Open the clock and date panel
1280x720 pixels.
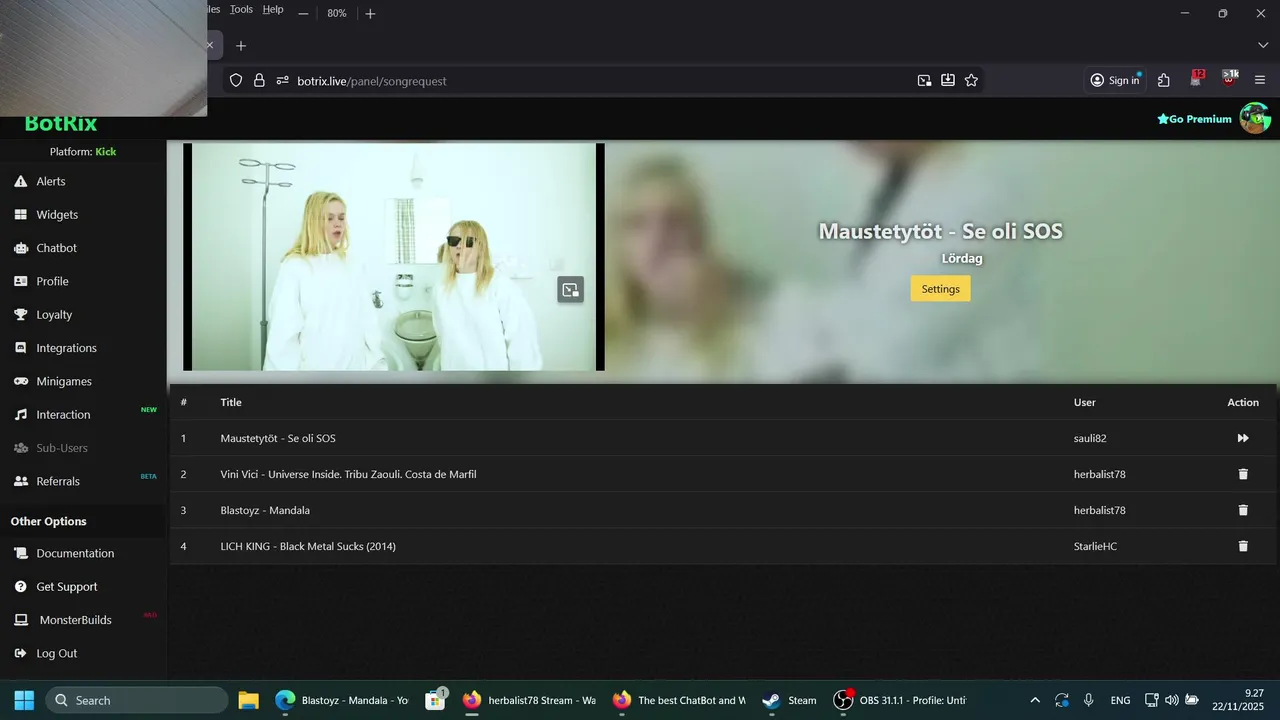point(1240,700)
